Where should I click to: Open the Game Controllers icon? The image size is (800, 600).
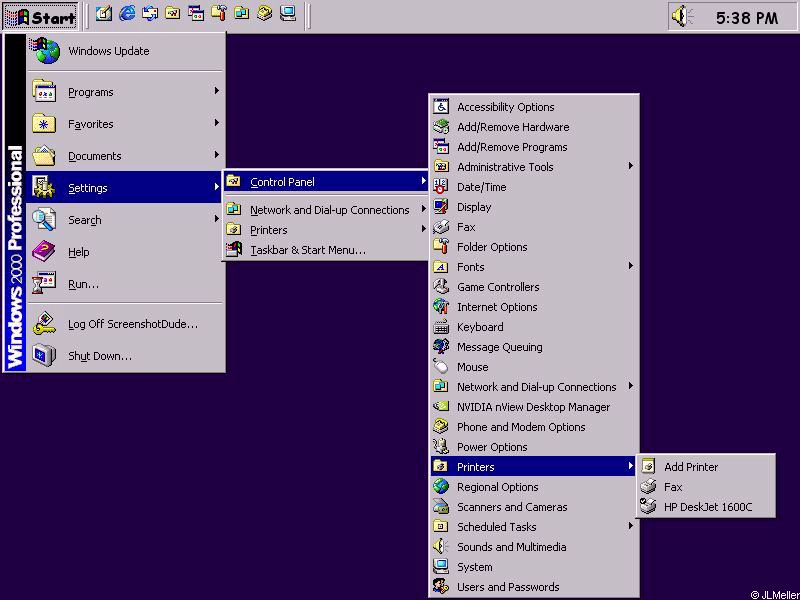(x=441, y=287)
